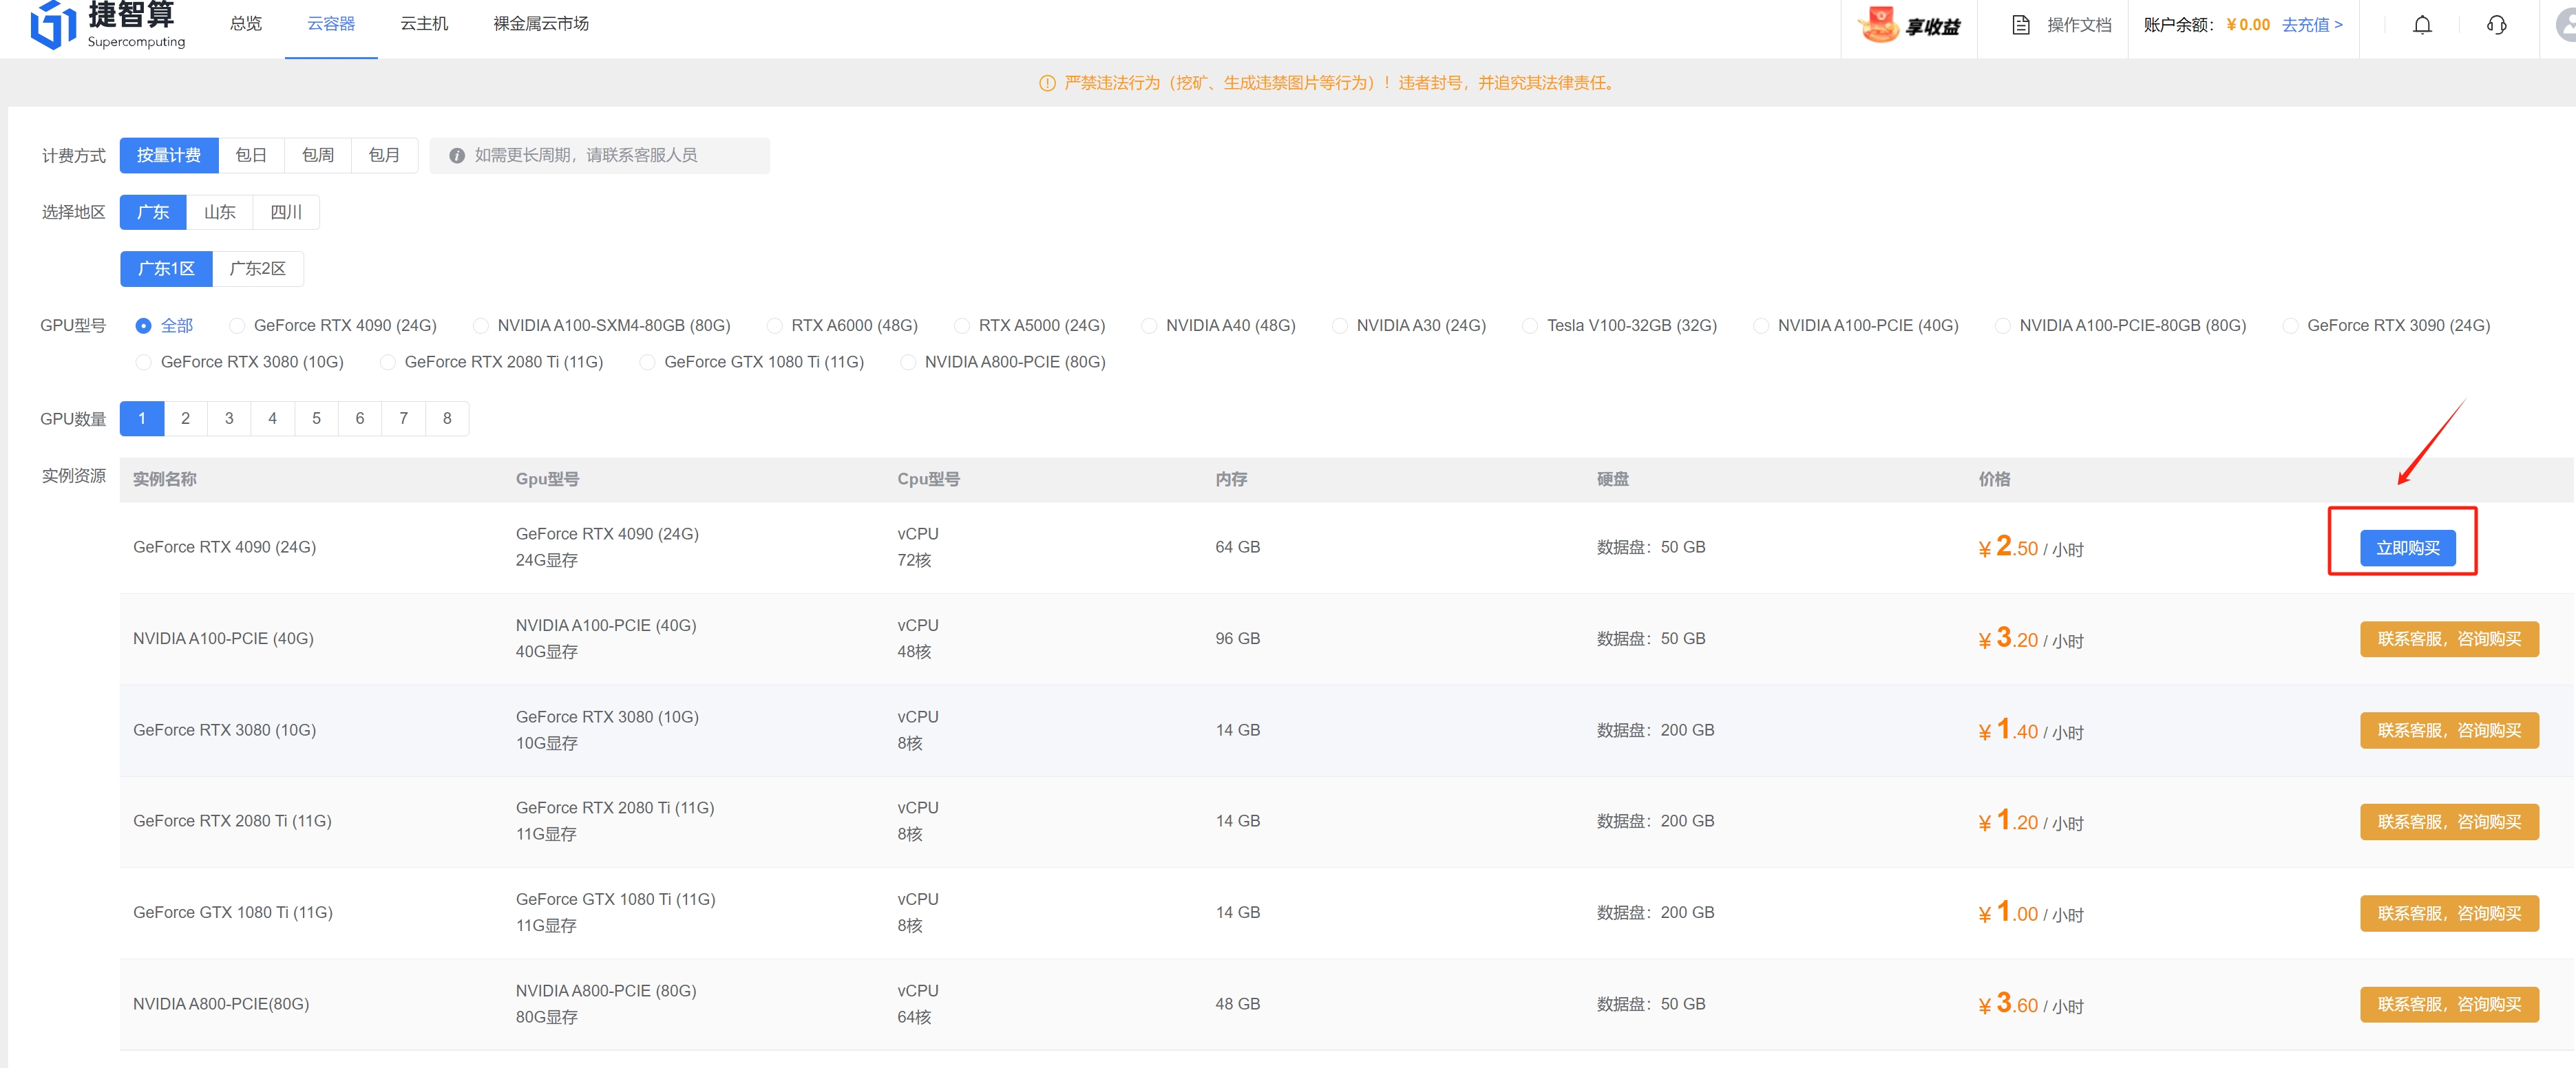
Task: Go to 总览 overview tab
Action: [246, 24]
